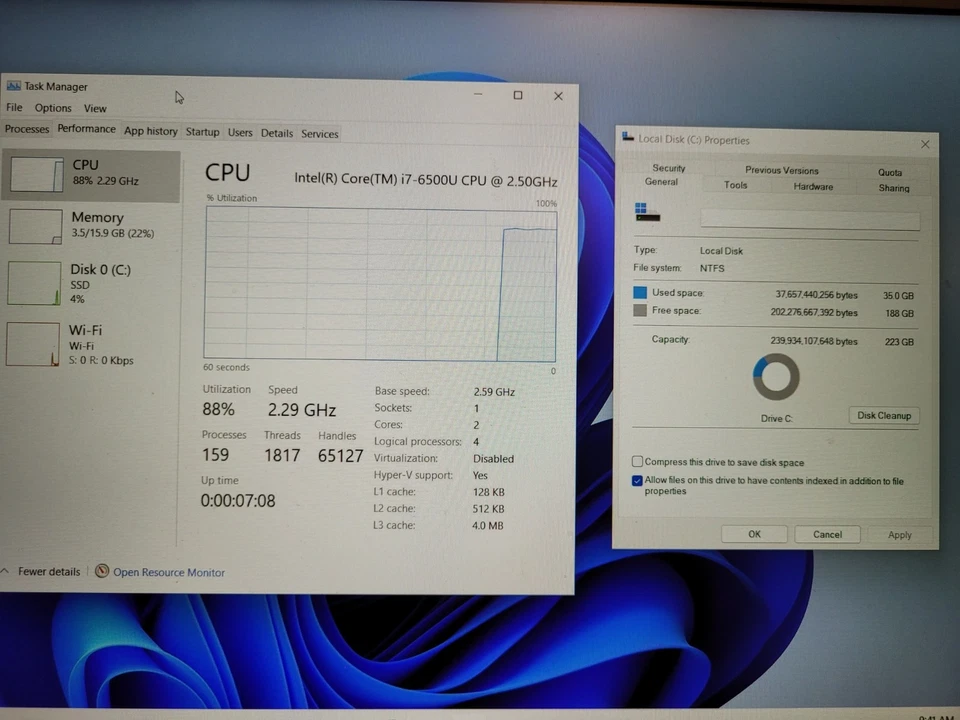
Task: Click the Free space 188 GB value
Action: coord(899,313)
